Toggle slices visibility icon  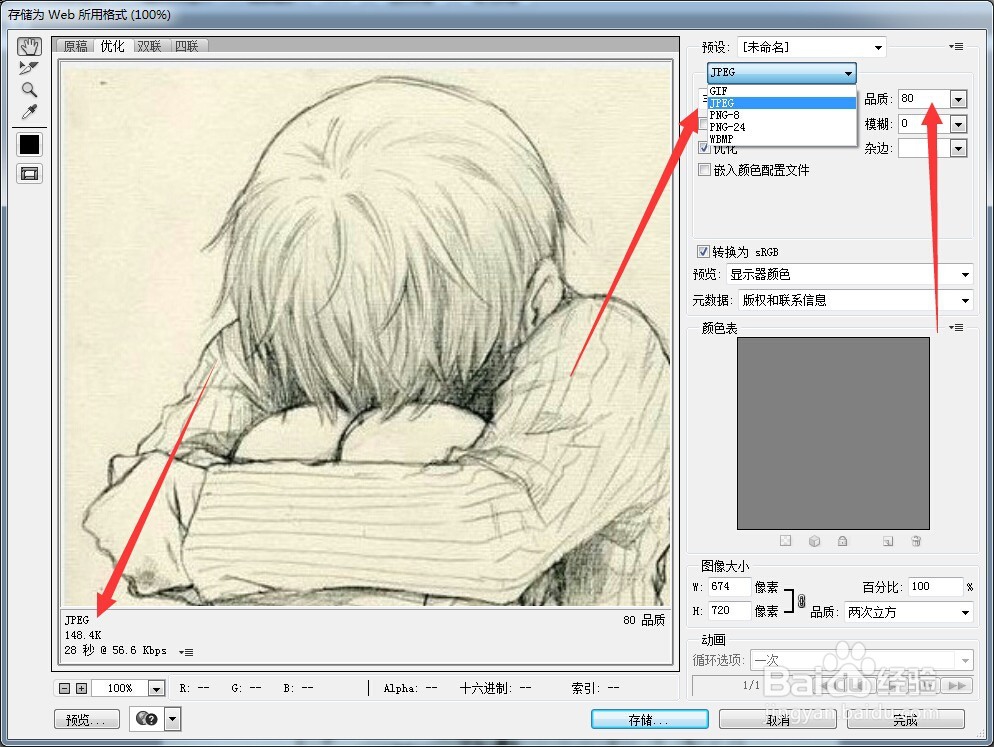coord(29,173)
